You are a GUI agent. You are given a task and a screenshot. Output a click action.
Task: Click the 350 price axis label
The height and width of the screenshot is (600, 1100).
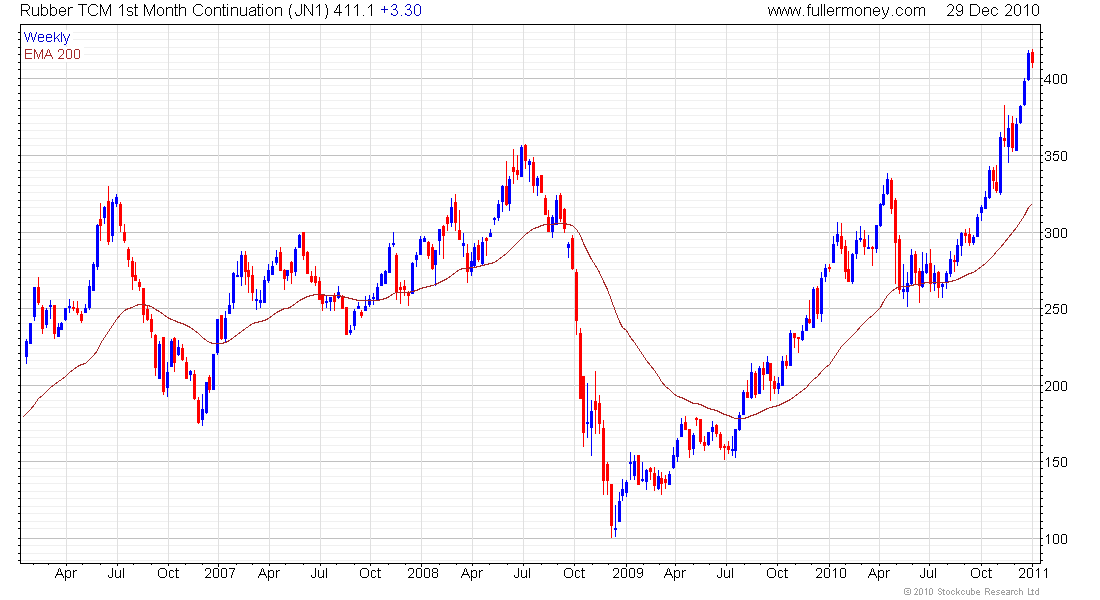click(1056, 156)
